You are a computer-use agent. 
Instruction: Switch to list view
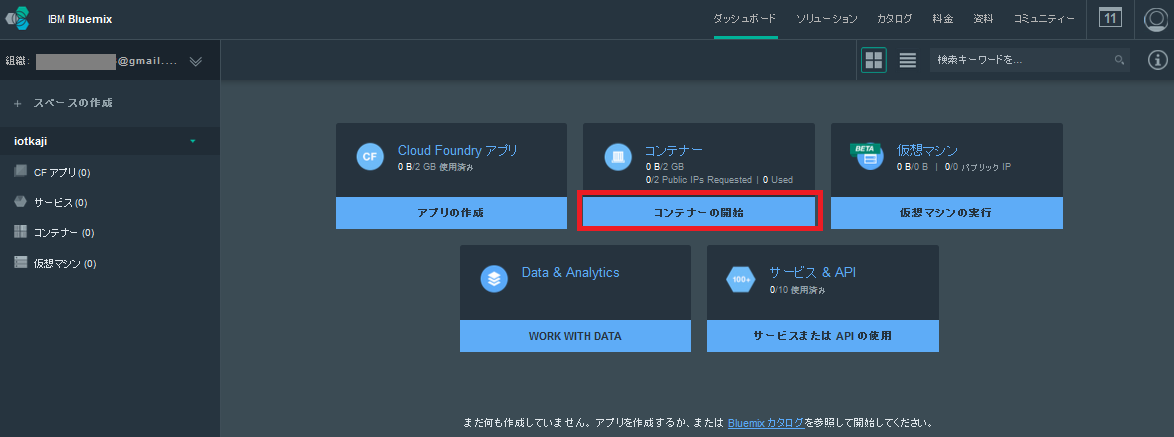[907, 61]
